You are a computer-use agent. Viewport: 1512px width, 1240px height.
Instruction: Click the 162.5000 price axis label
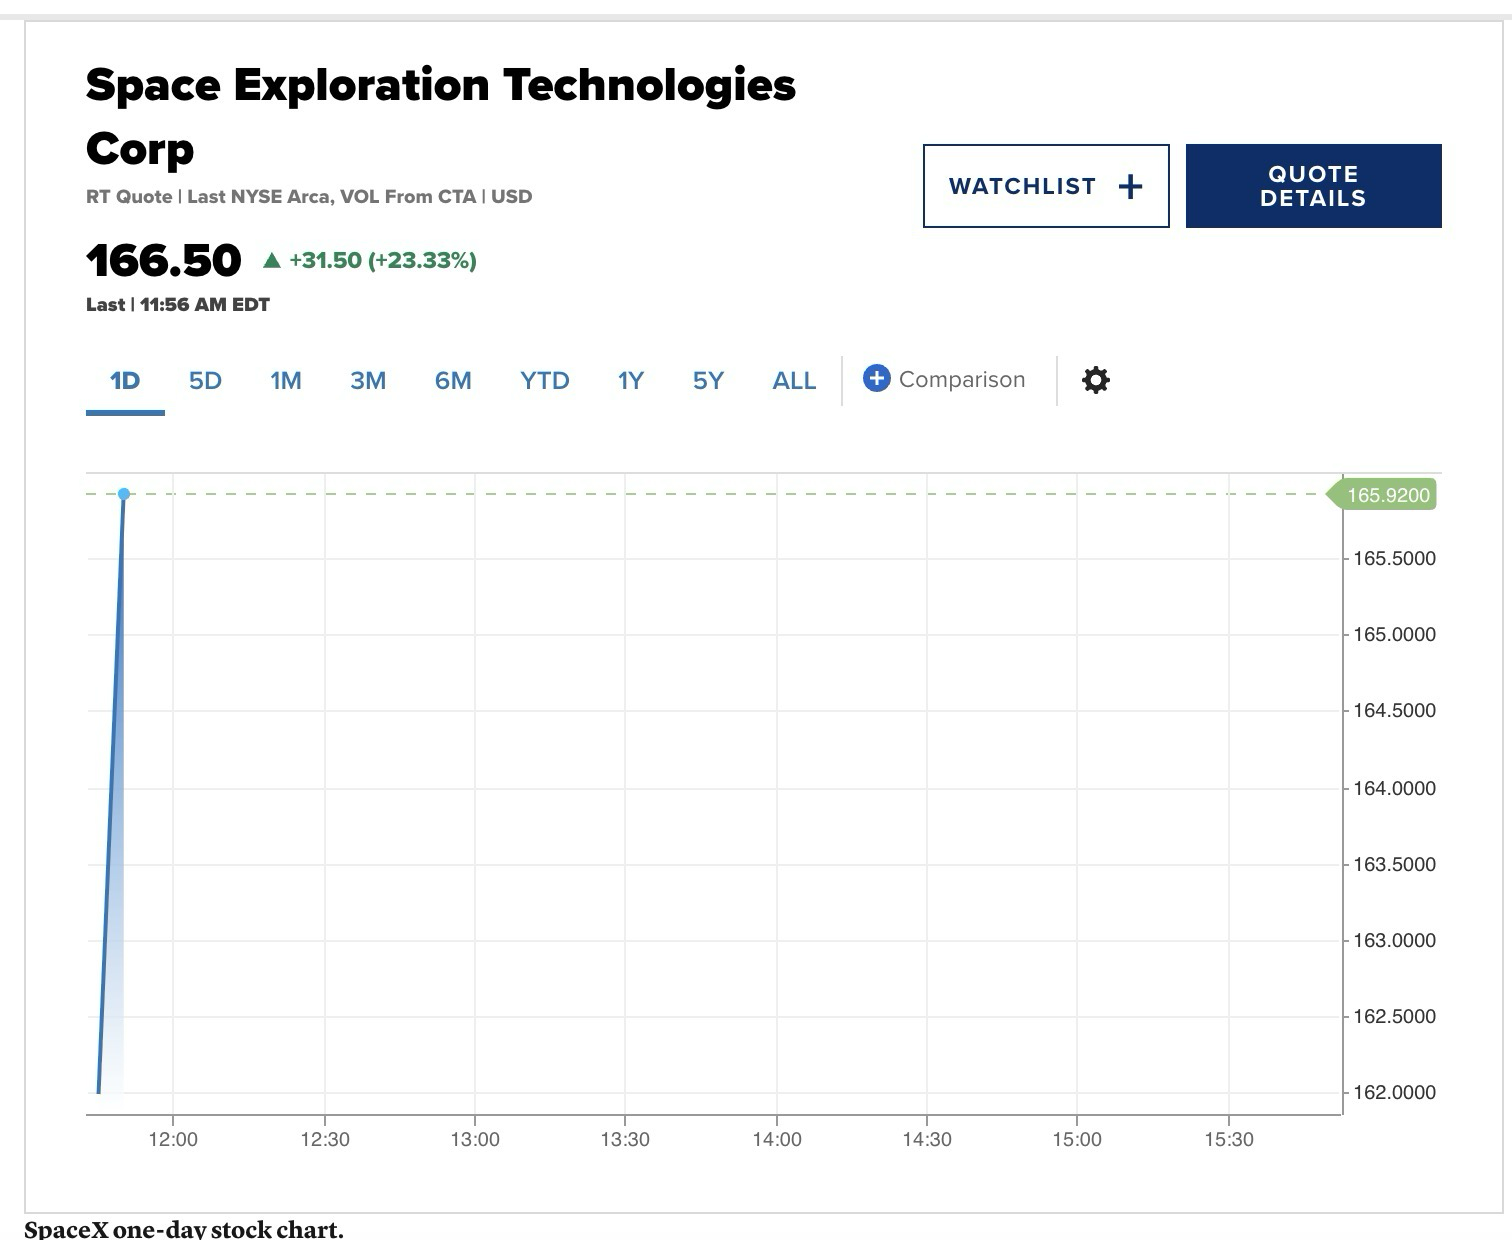[x=1394, y=1017]
